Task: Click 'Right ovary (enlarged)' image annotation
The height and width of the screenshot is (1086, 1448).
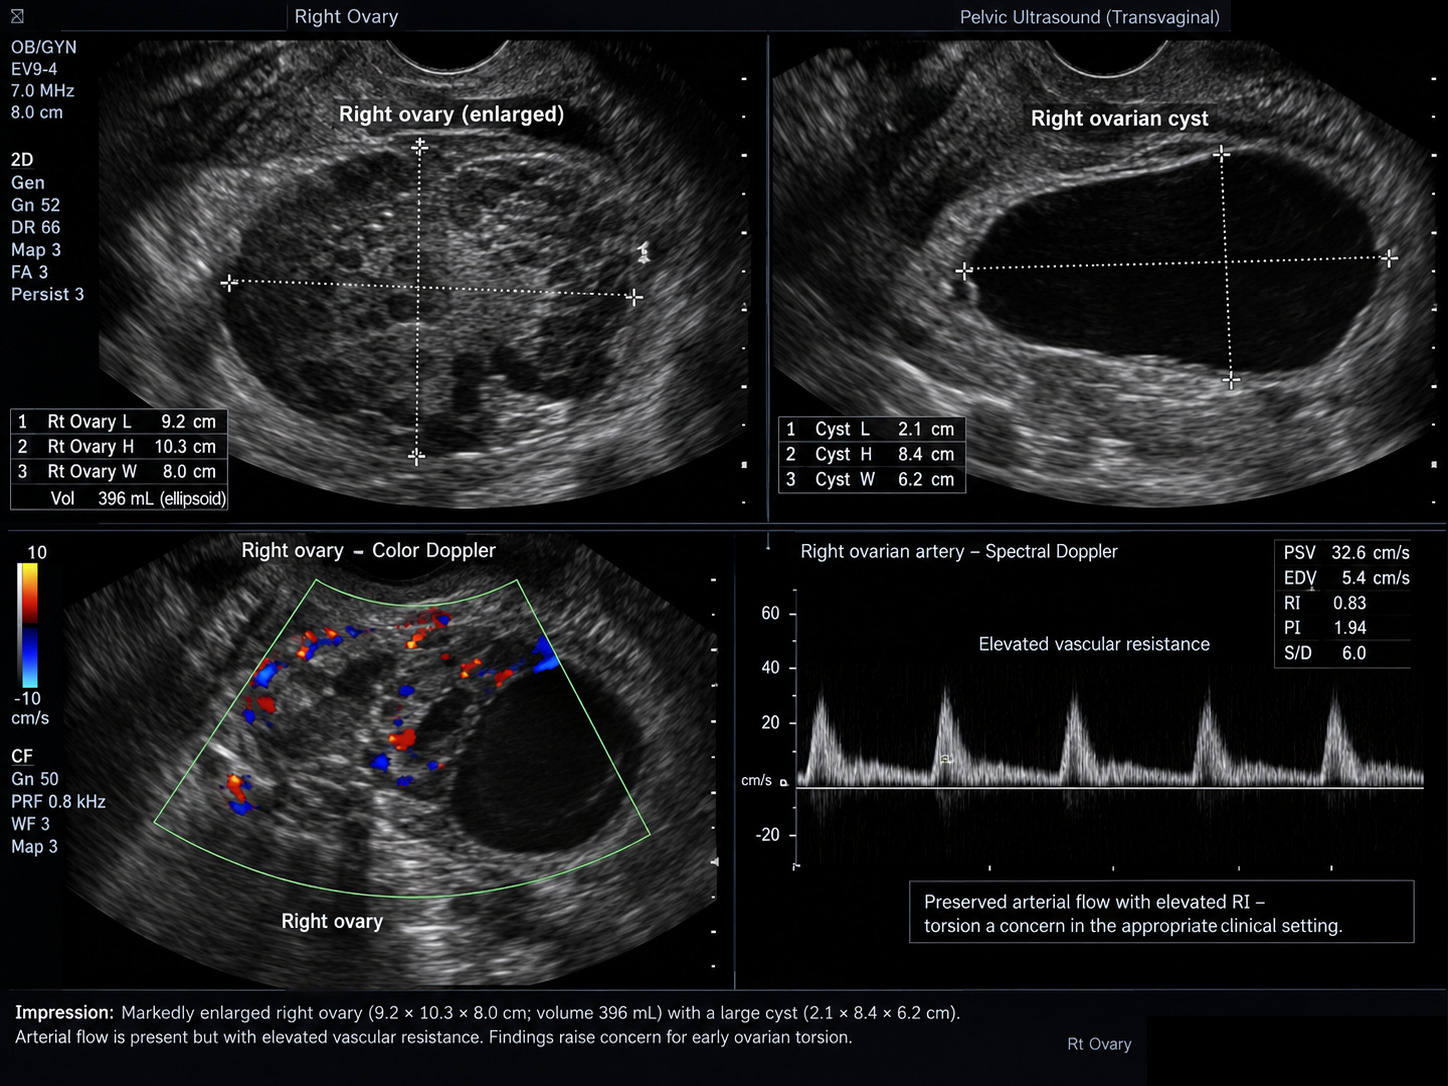Action: (x=451, y=114)
